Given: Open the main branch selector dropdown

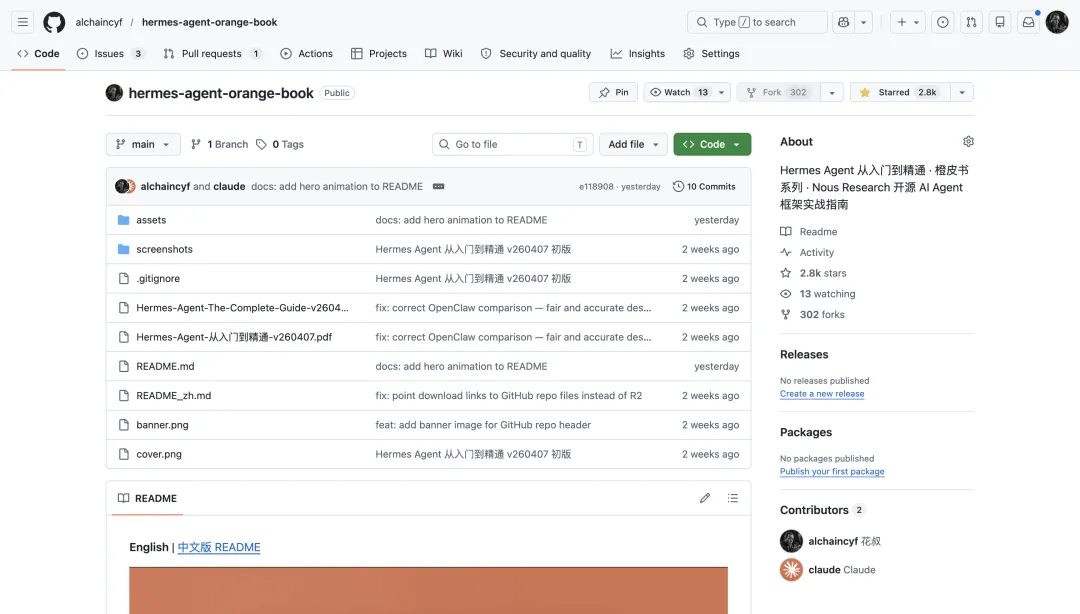Looking at the screenshot, I should point(143,144).
